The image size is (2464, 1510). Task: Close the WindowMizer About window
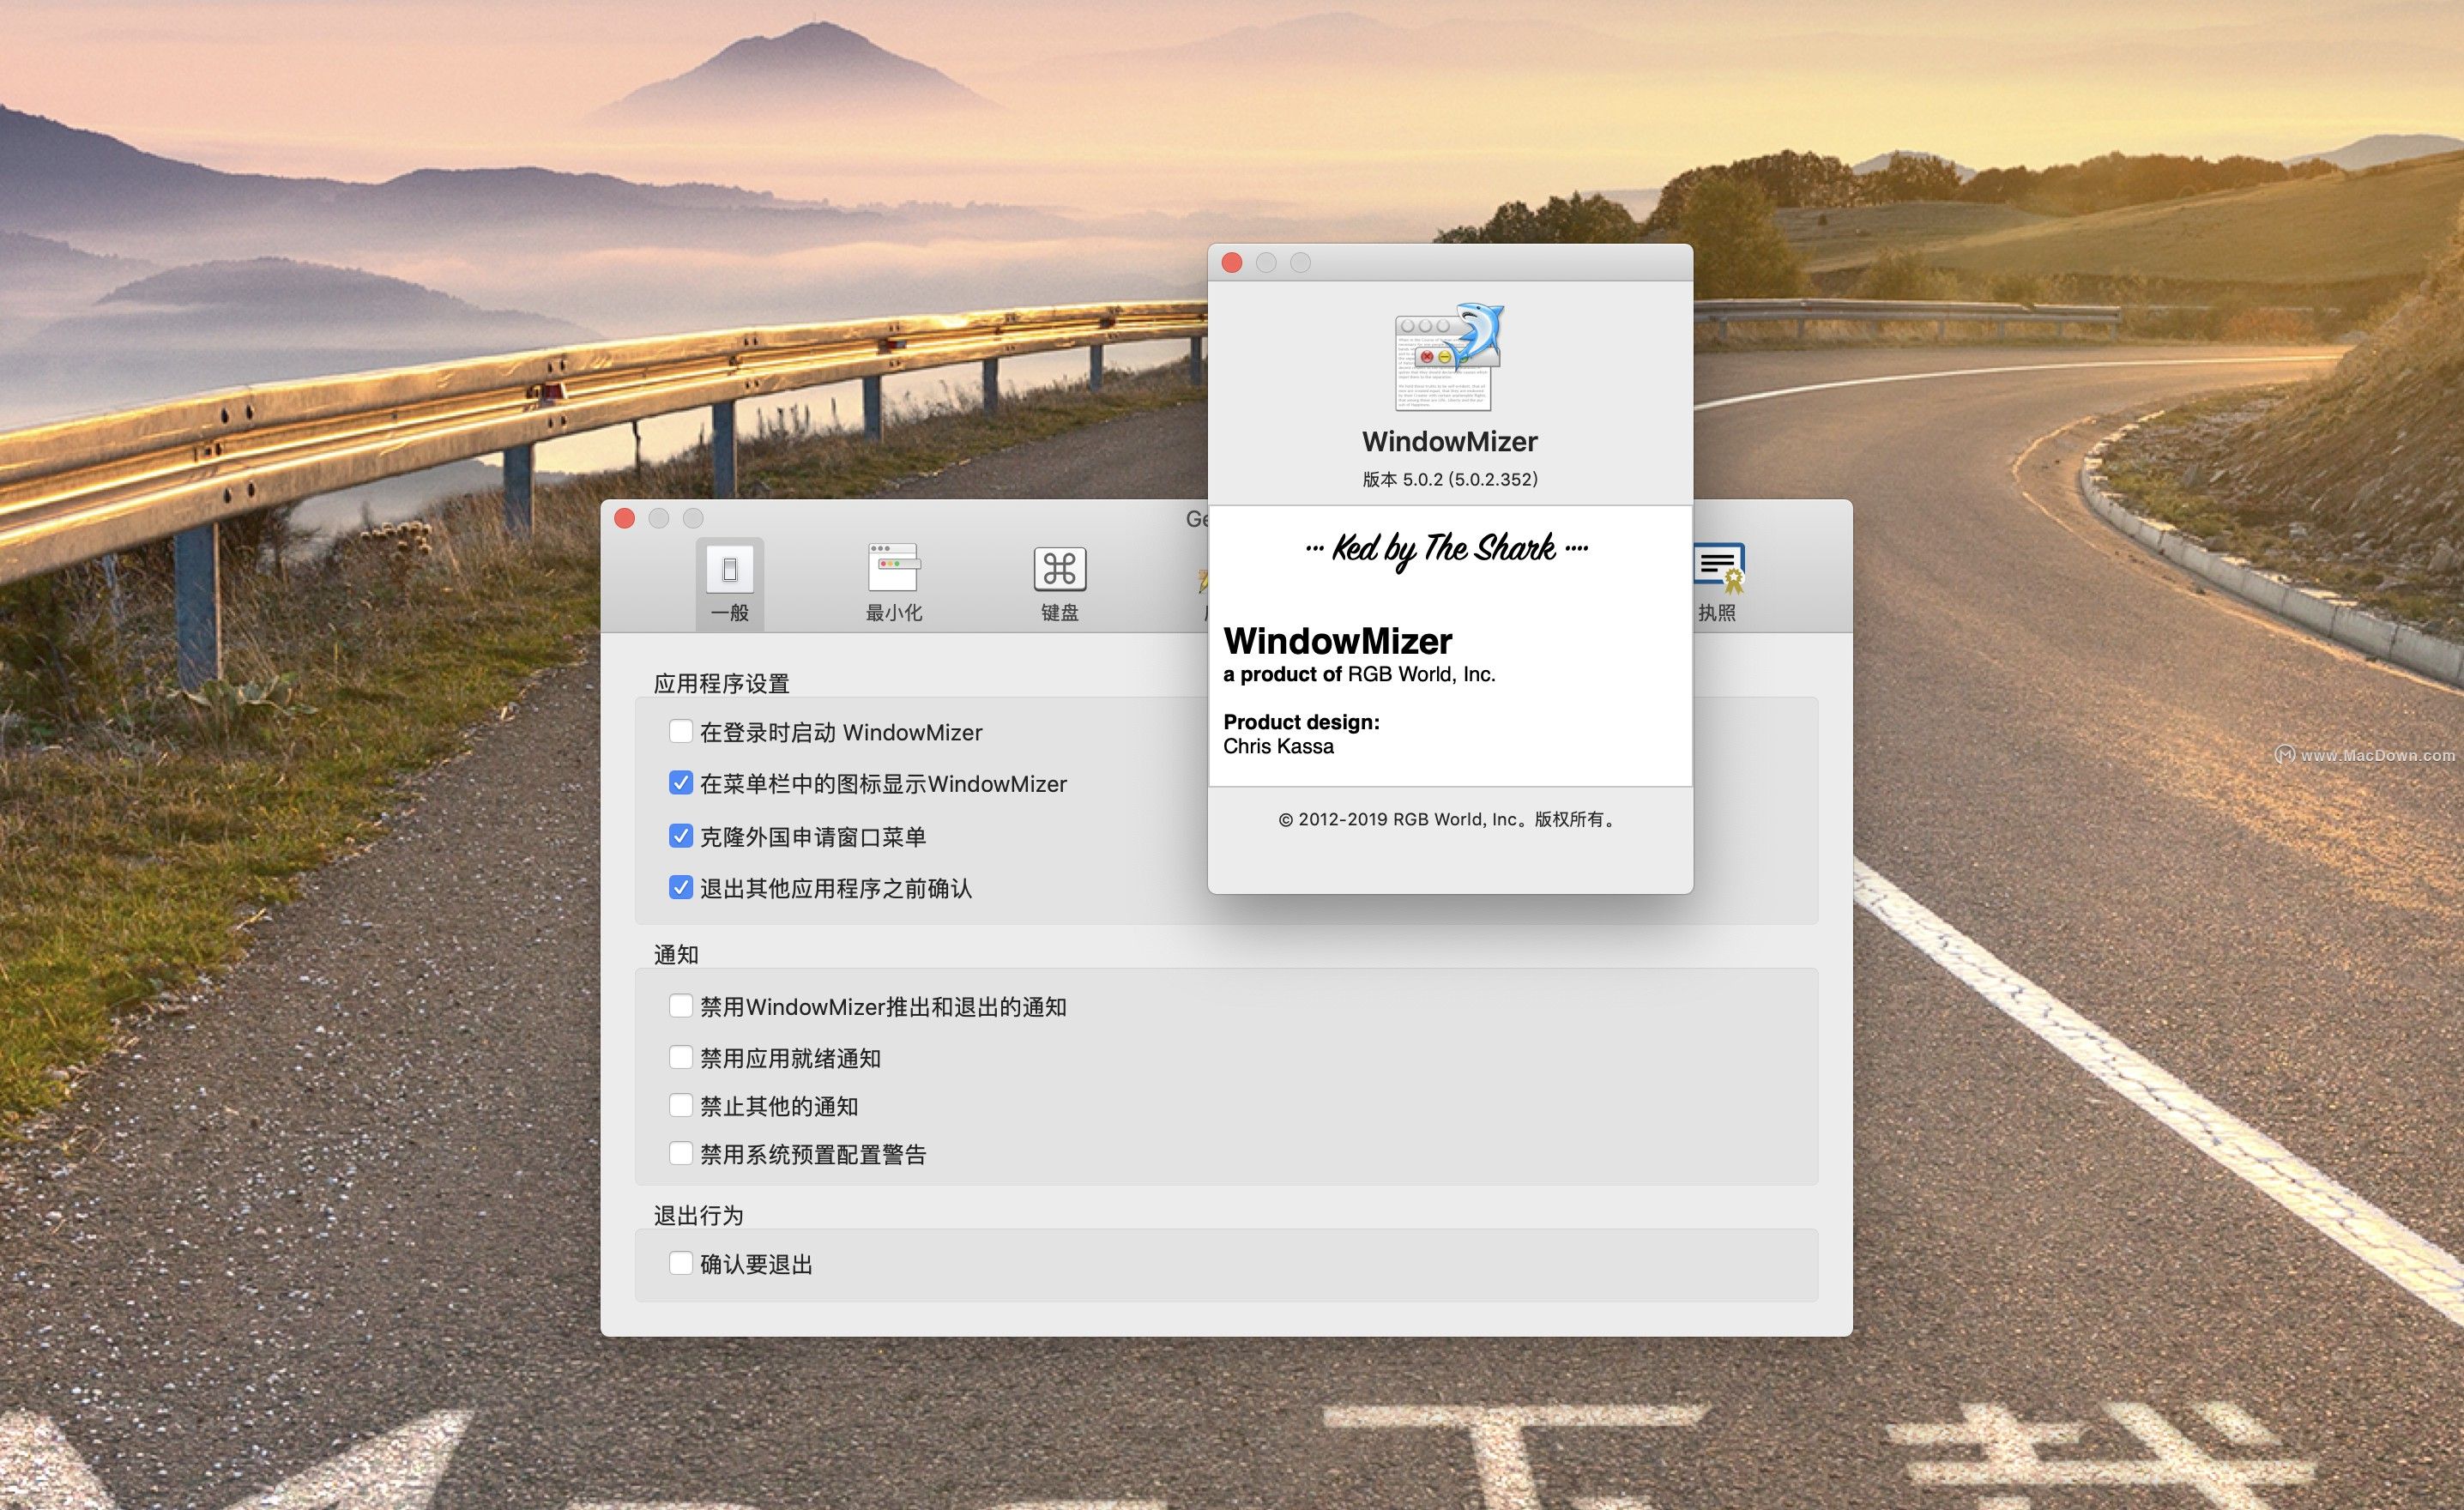pos(1232,262)
